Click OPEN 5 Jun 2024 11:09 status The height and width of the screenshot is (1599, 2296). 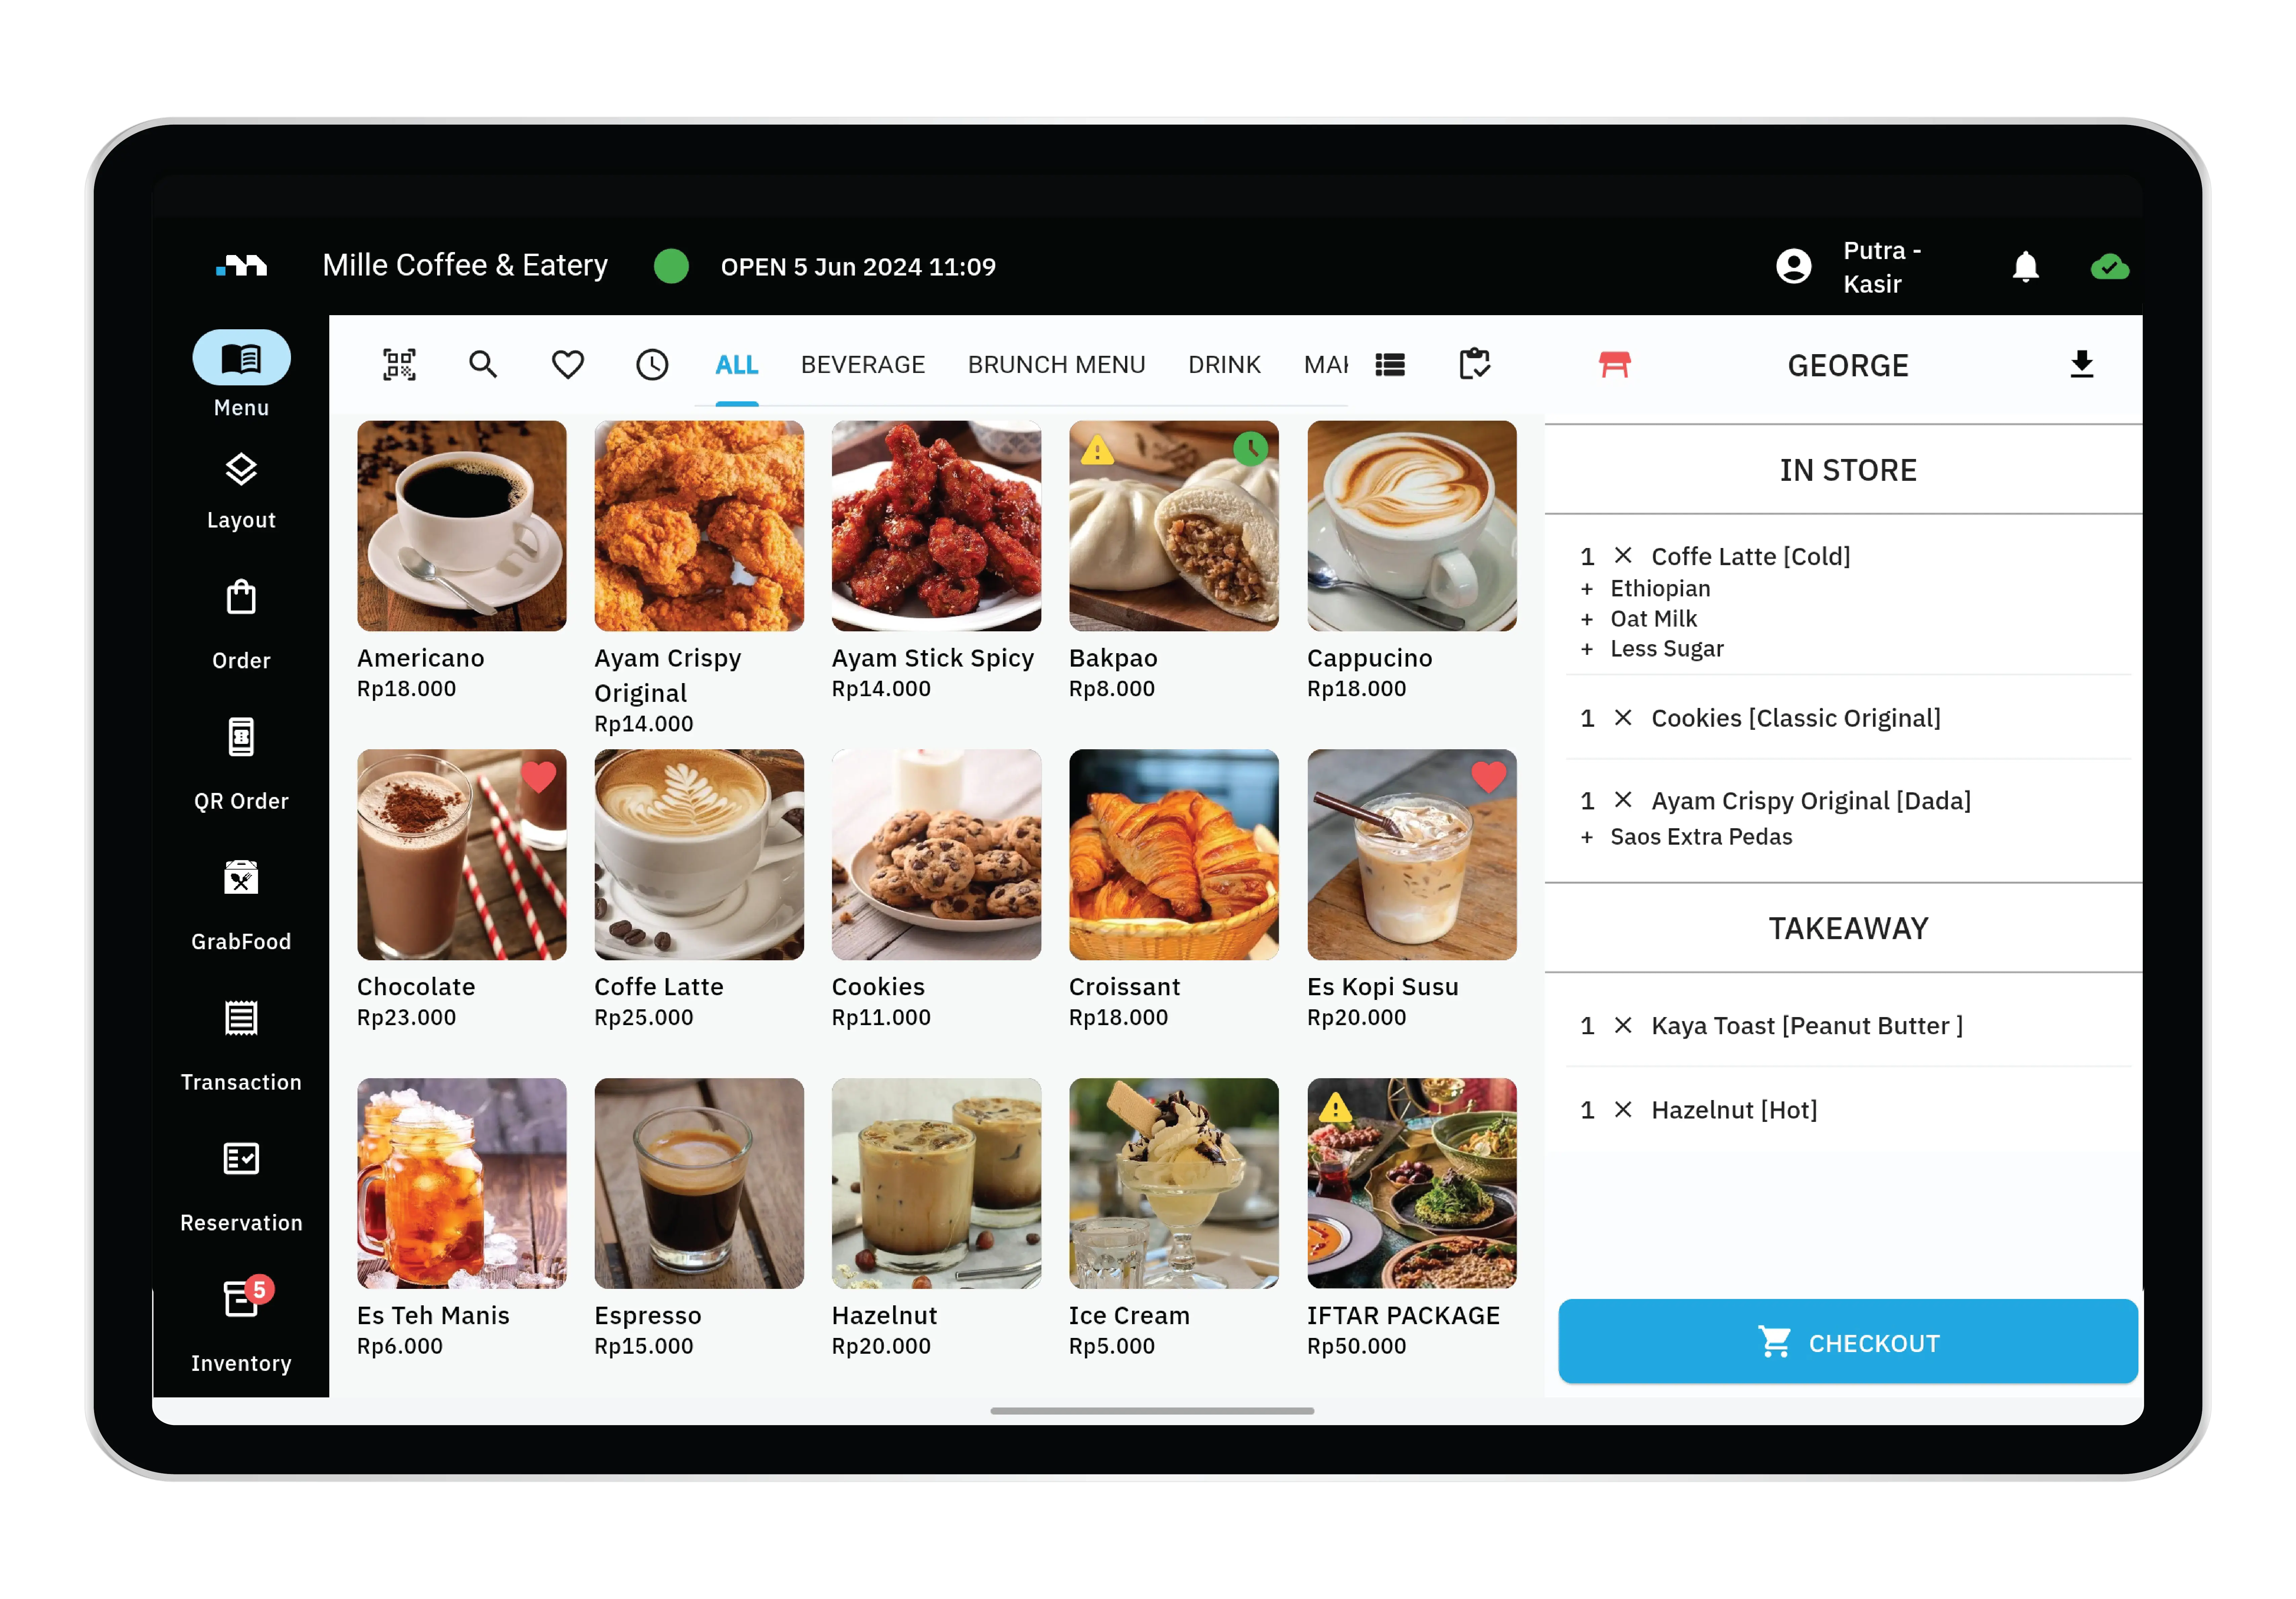pos(858,267)
